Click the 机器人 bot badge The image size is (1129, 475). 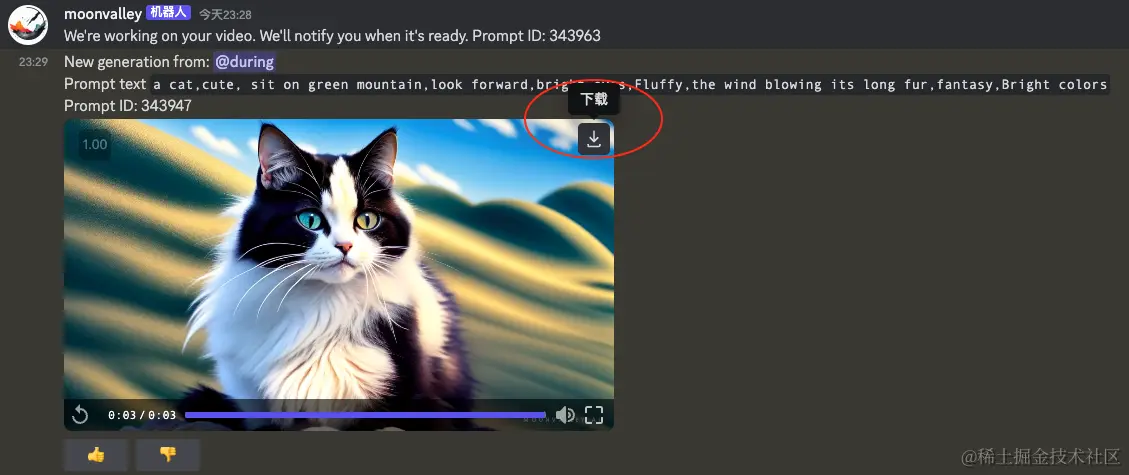click(x=168, y=14)
